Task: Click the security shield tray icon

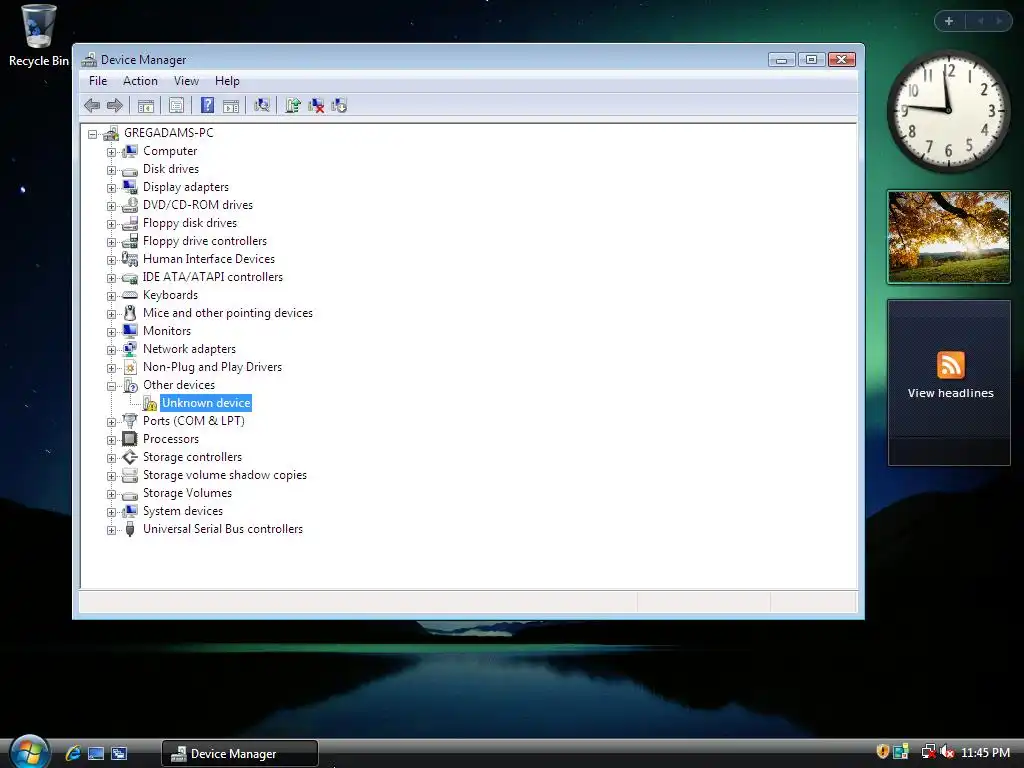Action: click(x=882, y=752)
